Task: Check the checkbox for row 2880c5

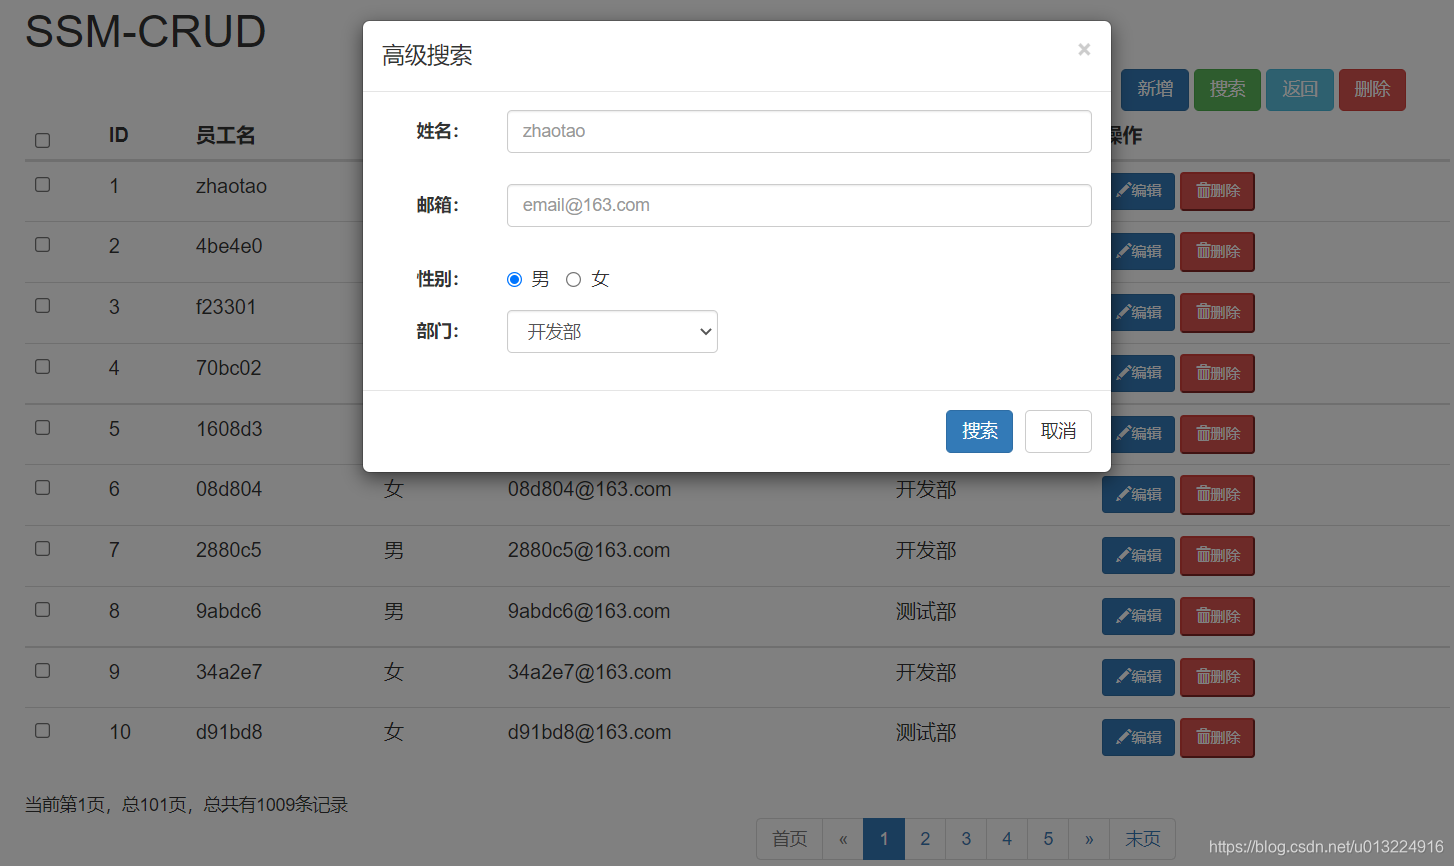Action: [x=42, y=548]
